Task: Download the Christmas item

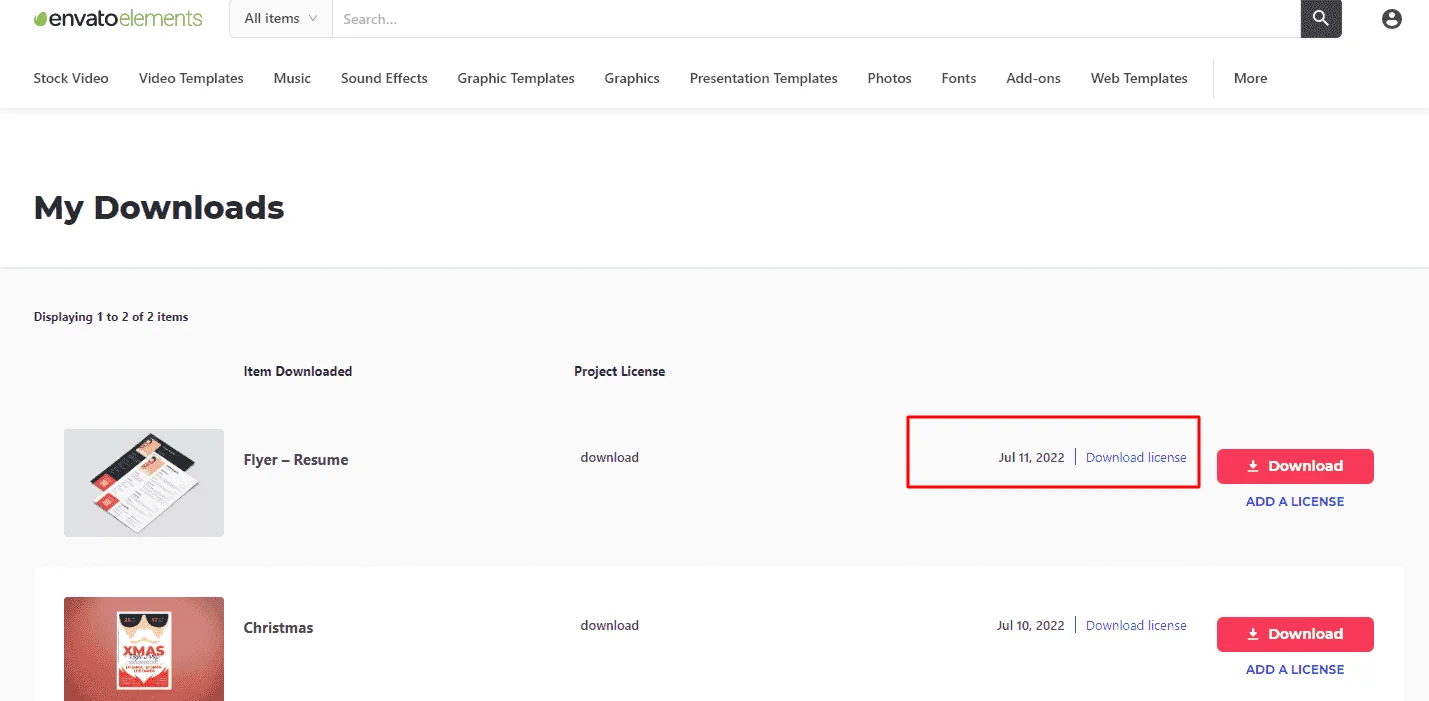Action: pos(1295,634)
